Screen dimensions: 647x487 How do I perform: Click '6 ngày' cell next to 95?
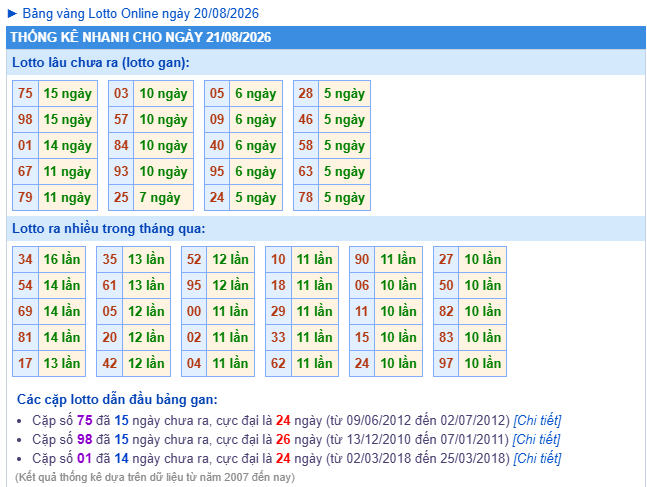coord(256,171)
